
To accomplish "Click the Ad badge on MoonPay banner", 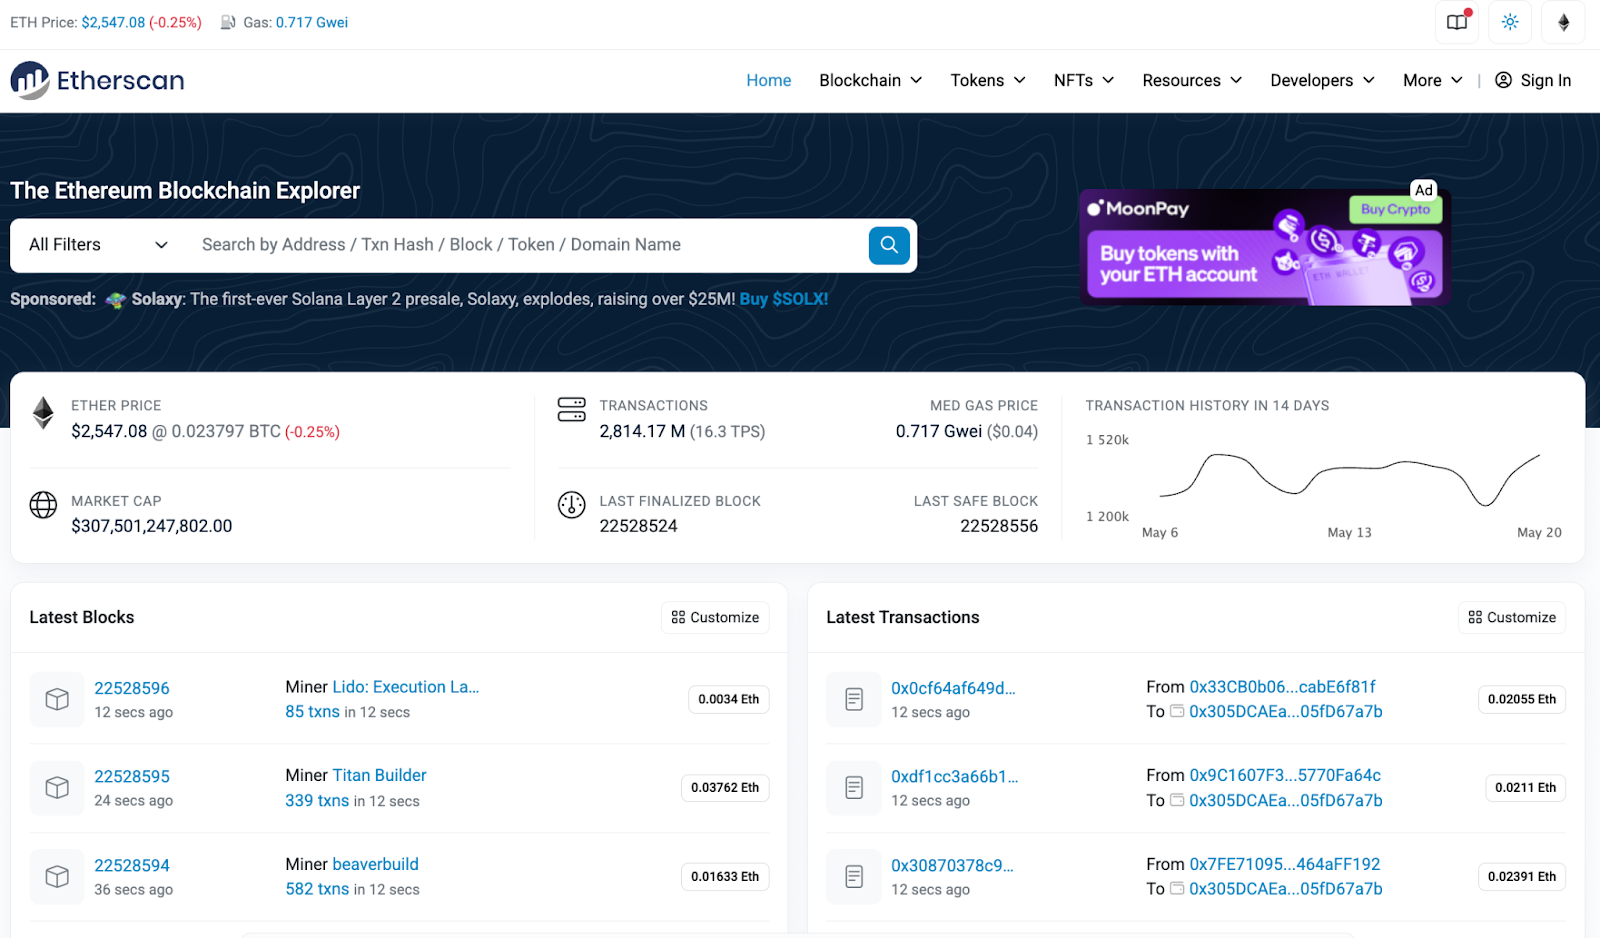I will pos(1424,190).
